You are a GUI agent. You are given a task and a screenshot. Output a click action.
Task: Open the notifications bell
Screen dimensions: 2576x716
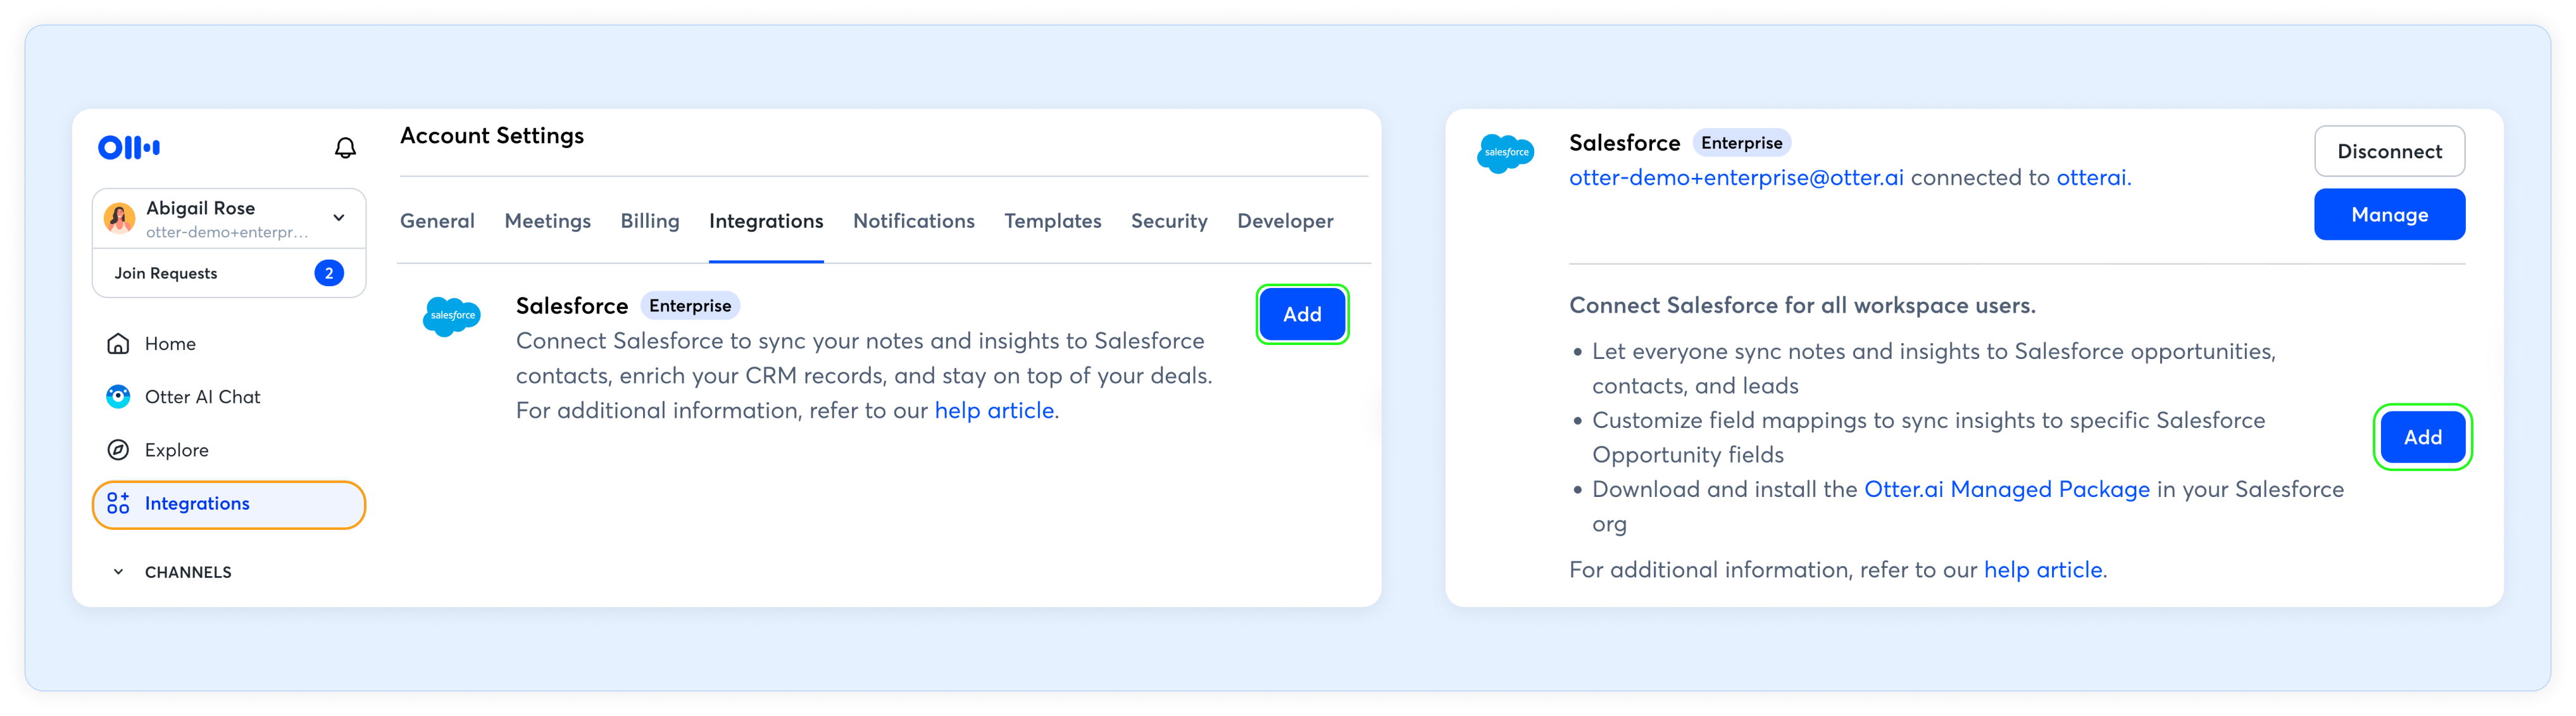click(345, 148)
